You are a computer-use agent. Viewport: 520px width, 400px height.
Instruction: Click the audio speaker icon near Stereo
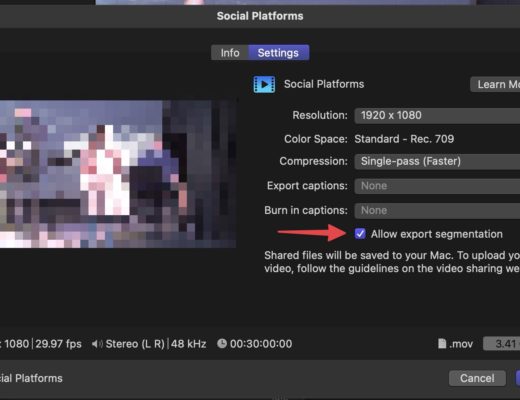97,344
